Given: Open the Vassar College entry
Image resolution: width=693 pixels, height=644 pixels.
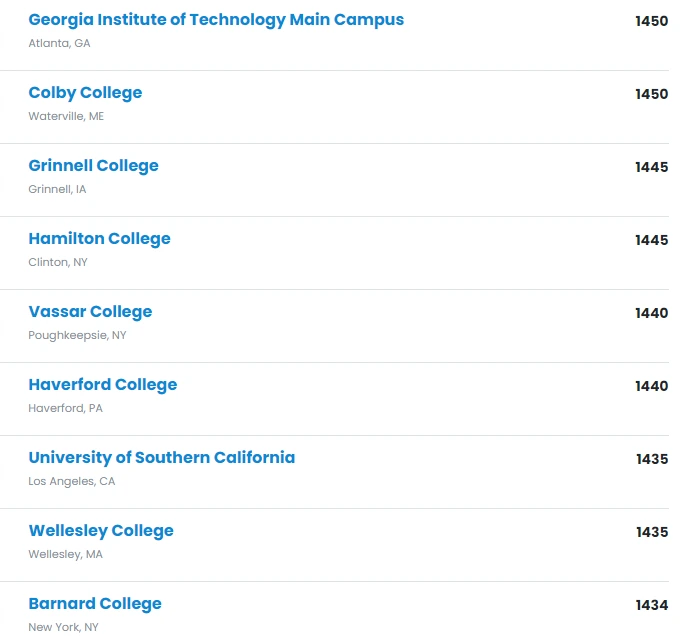Looking at the screenshot, I should (x=90, y=312).
